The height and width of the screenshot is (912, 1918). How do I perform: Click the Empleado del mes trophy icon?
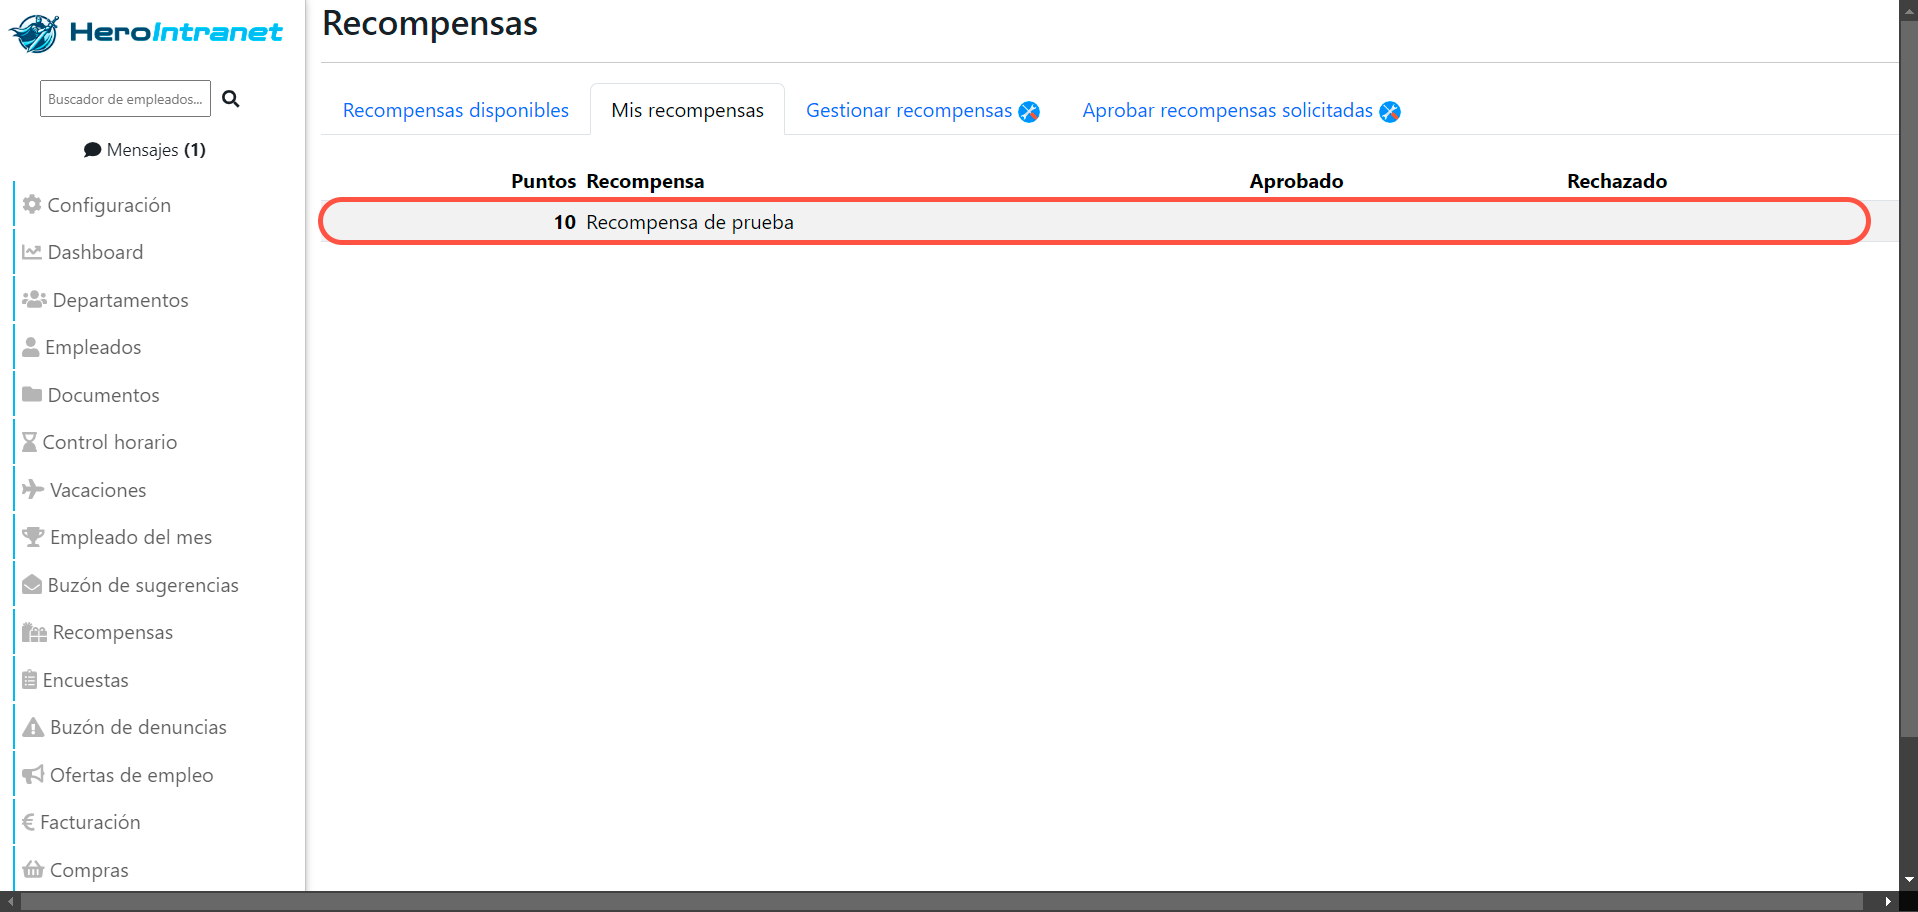[x=33, y=537]
